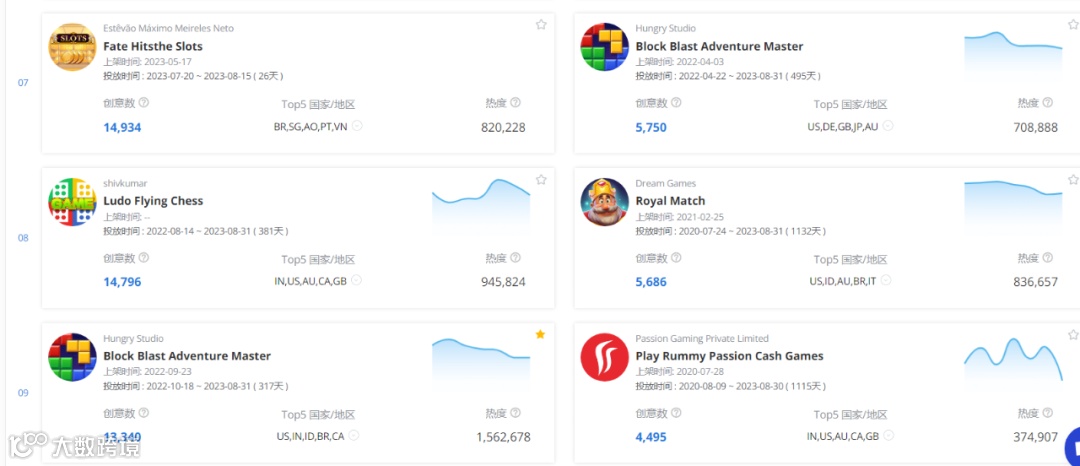Show 热度 help icon in Play Rummy card
1080x466 pixels.
(x=1048, y=413)
